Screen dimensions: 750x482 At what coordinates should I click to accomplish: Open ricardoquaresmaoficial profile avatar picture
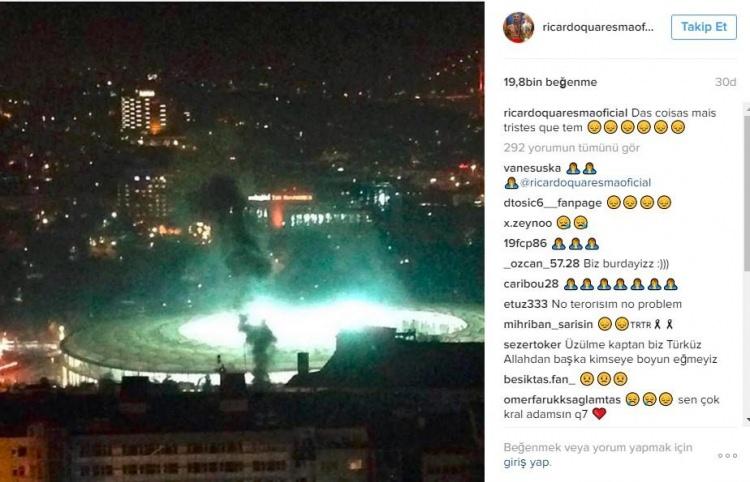[x=518, y=27]
